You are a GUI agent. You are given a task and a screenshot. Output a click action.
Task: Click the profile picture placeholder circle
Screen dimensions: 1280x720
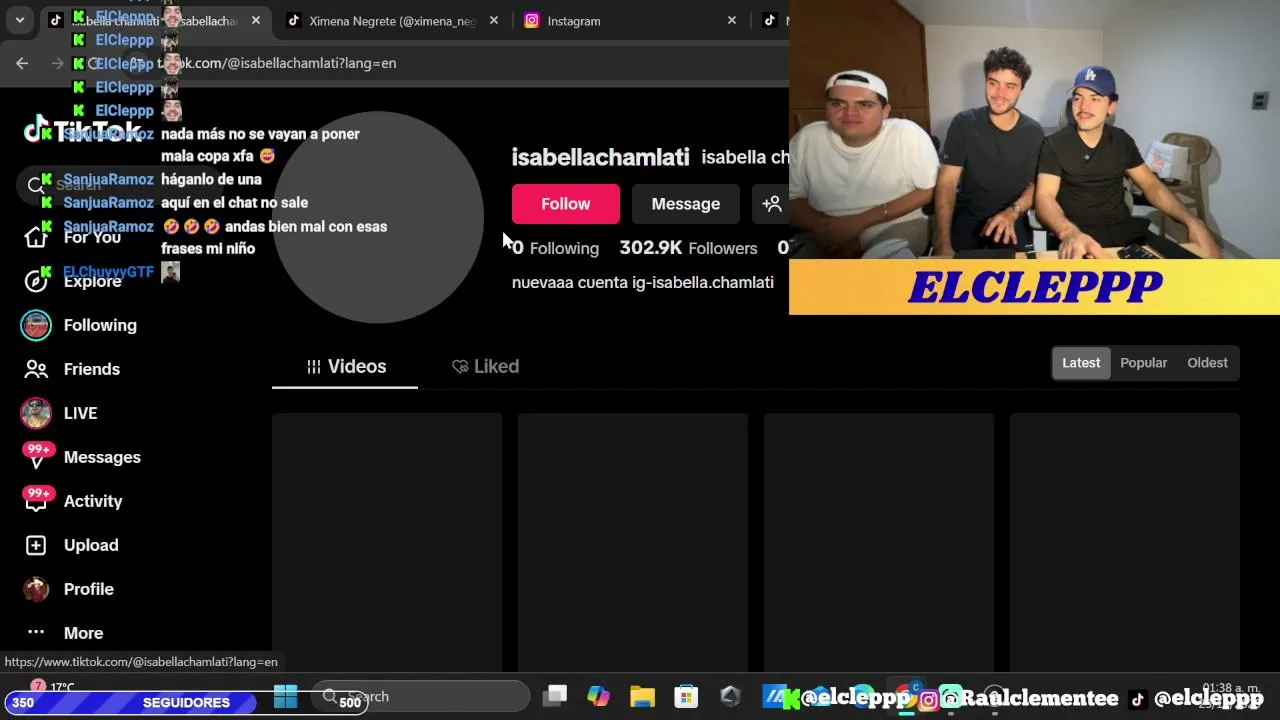click(x=378, y=218)
